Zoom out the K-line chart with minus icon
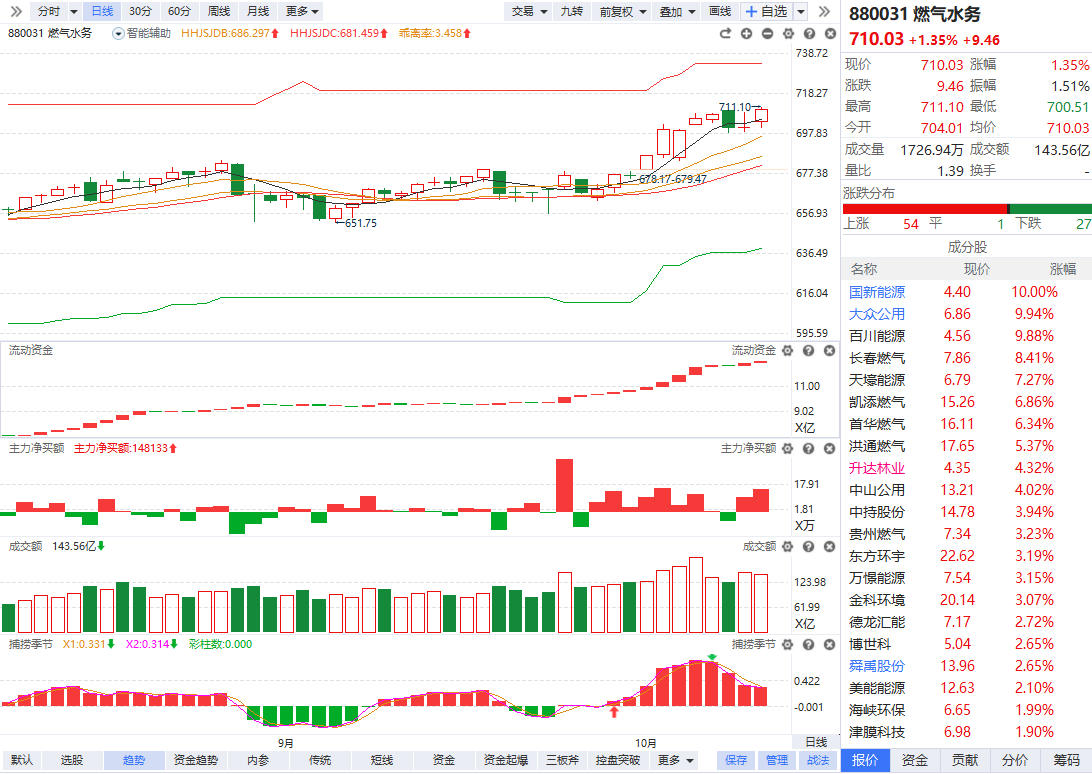This screenshot has width=1092, height=774. pyautogui.click(x=767, y=33)
